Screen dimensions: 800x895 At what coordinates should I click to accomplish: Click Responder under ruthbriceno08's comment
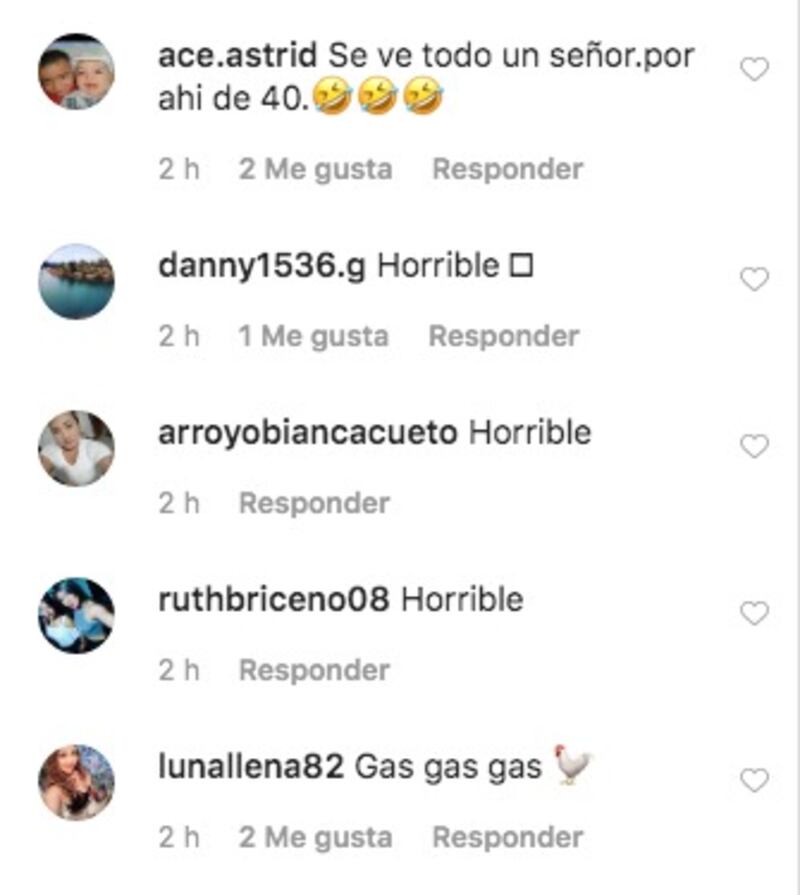(x=314, y=670)
